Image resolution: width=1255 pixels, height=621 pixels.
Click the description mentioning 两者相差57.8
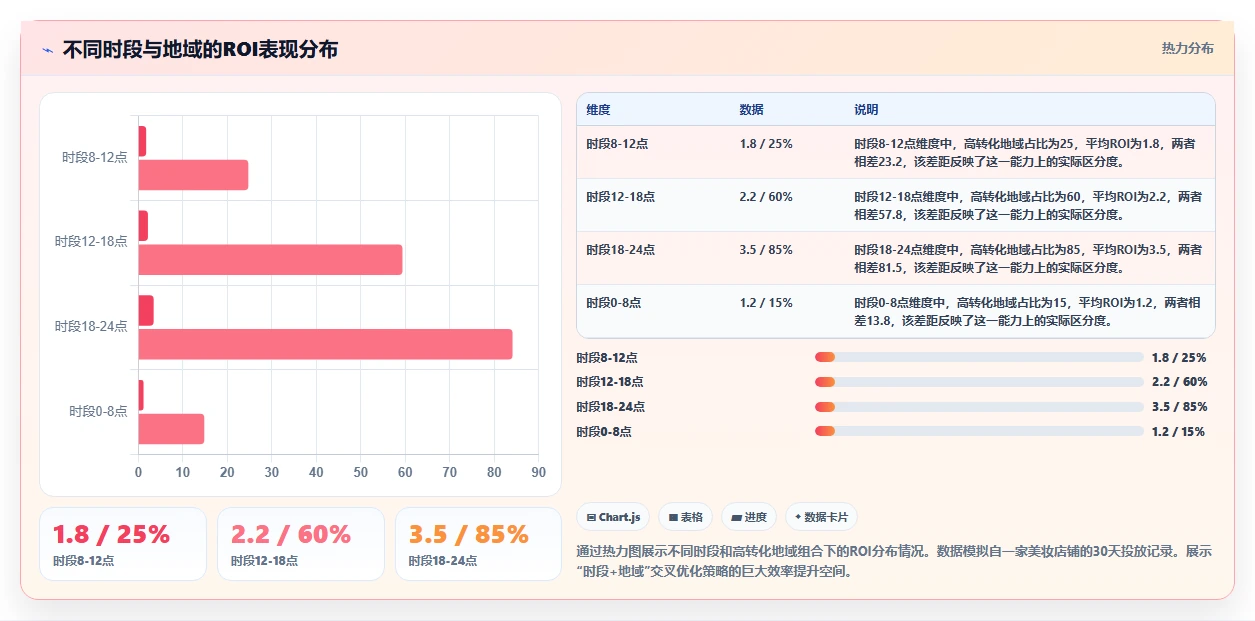1028,205
